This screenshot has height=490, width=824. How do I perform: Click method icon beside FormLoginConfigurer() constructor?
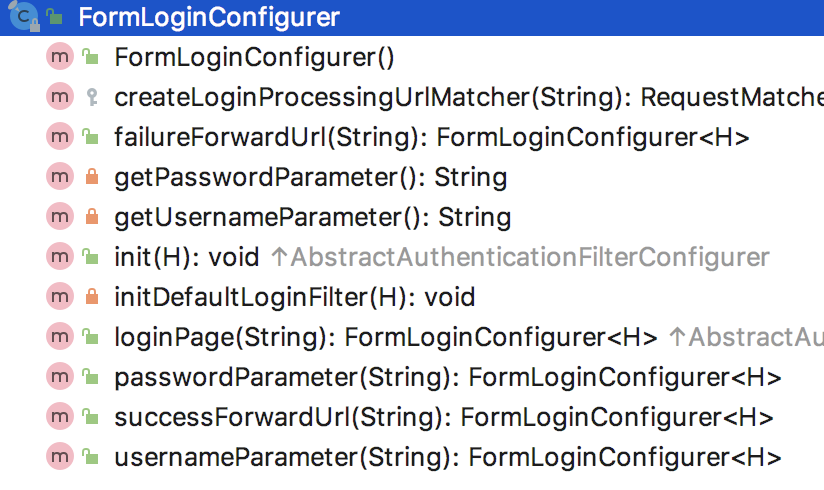point(60,57)
